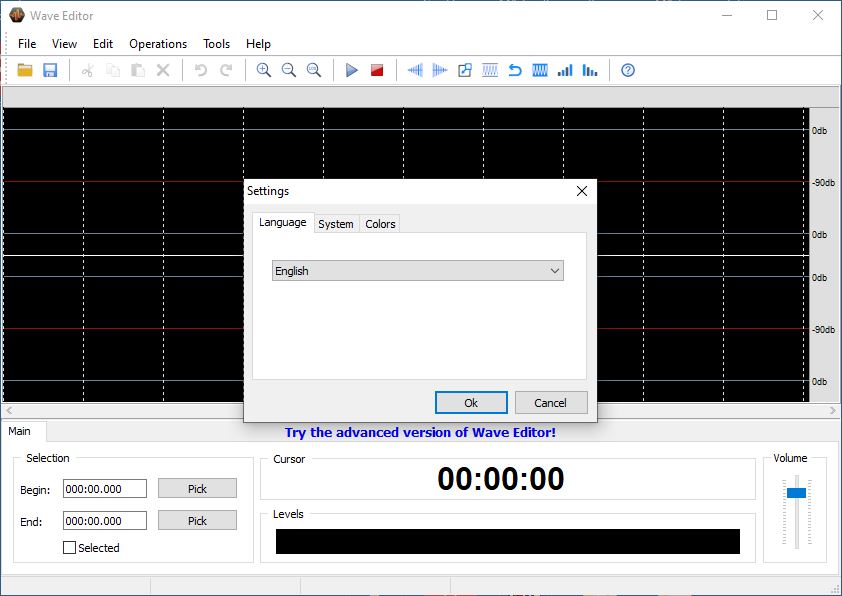Zoom in with the plus magnifier icon

point(264,70)
